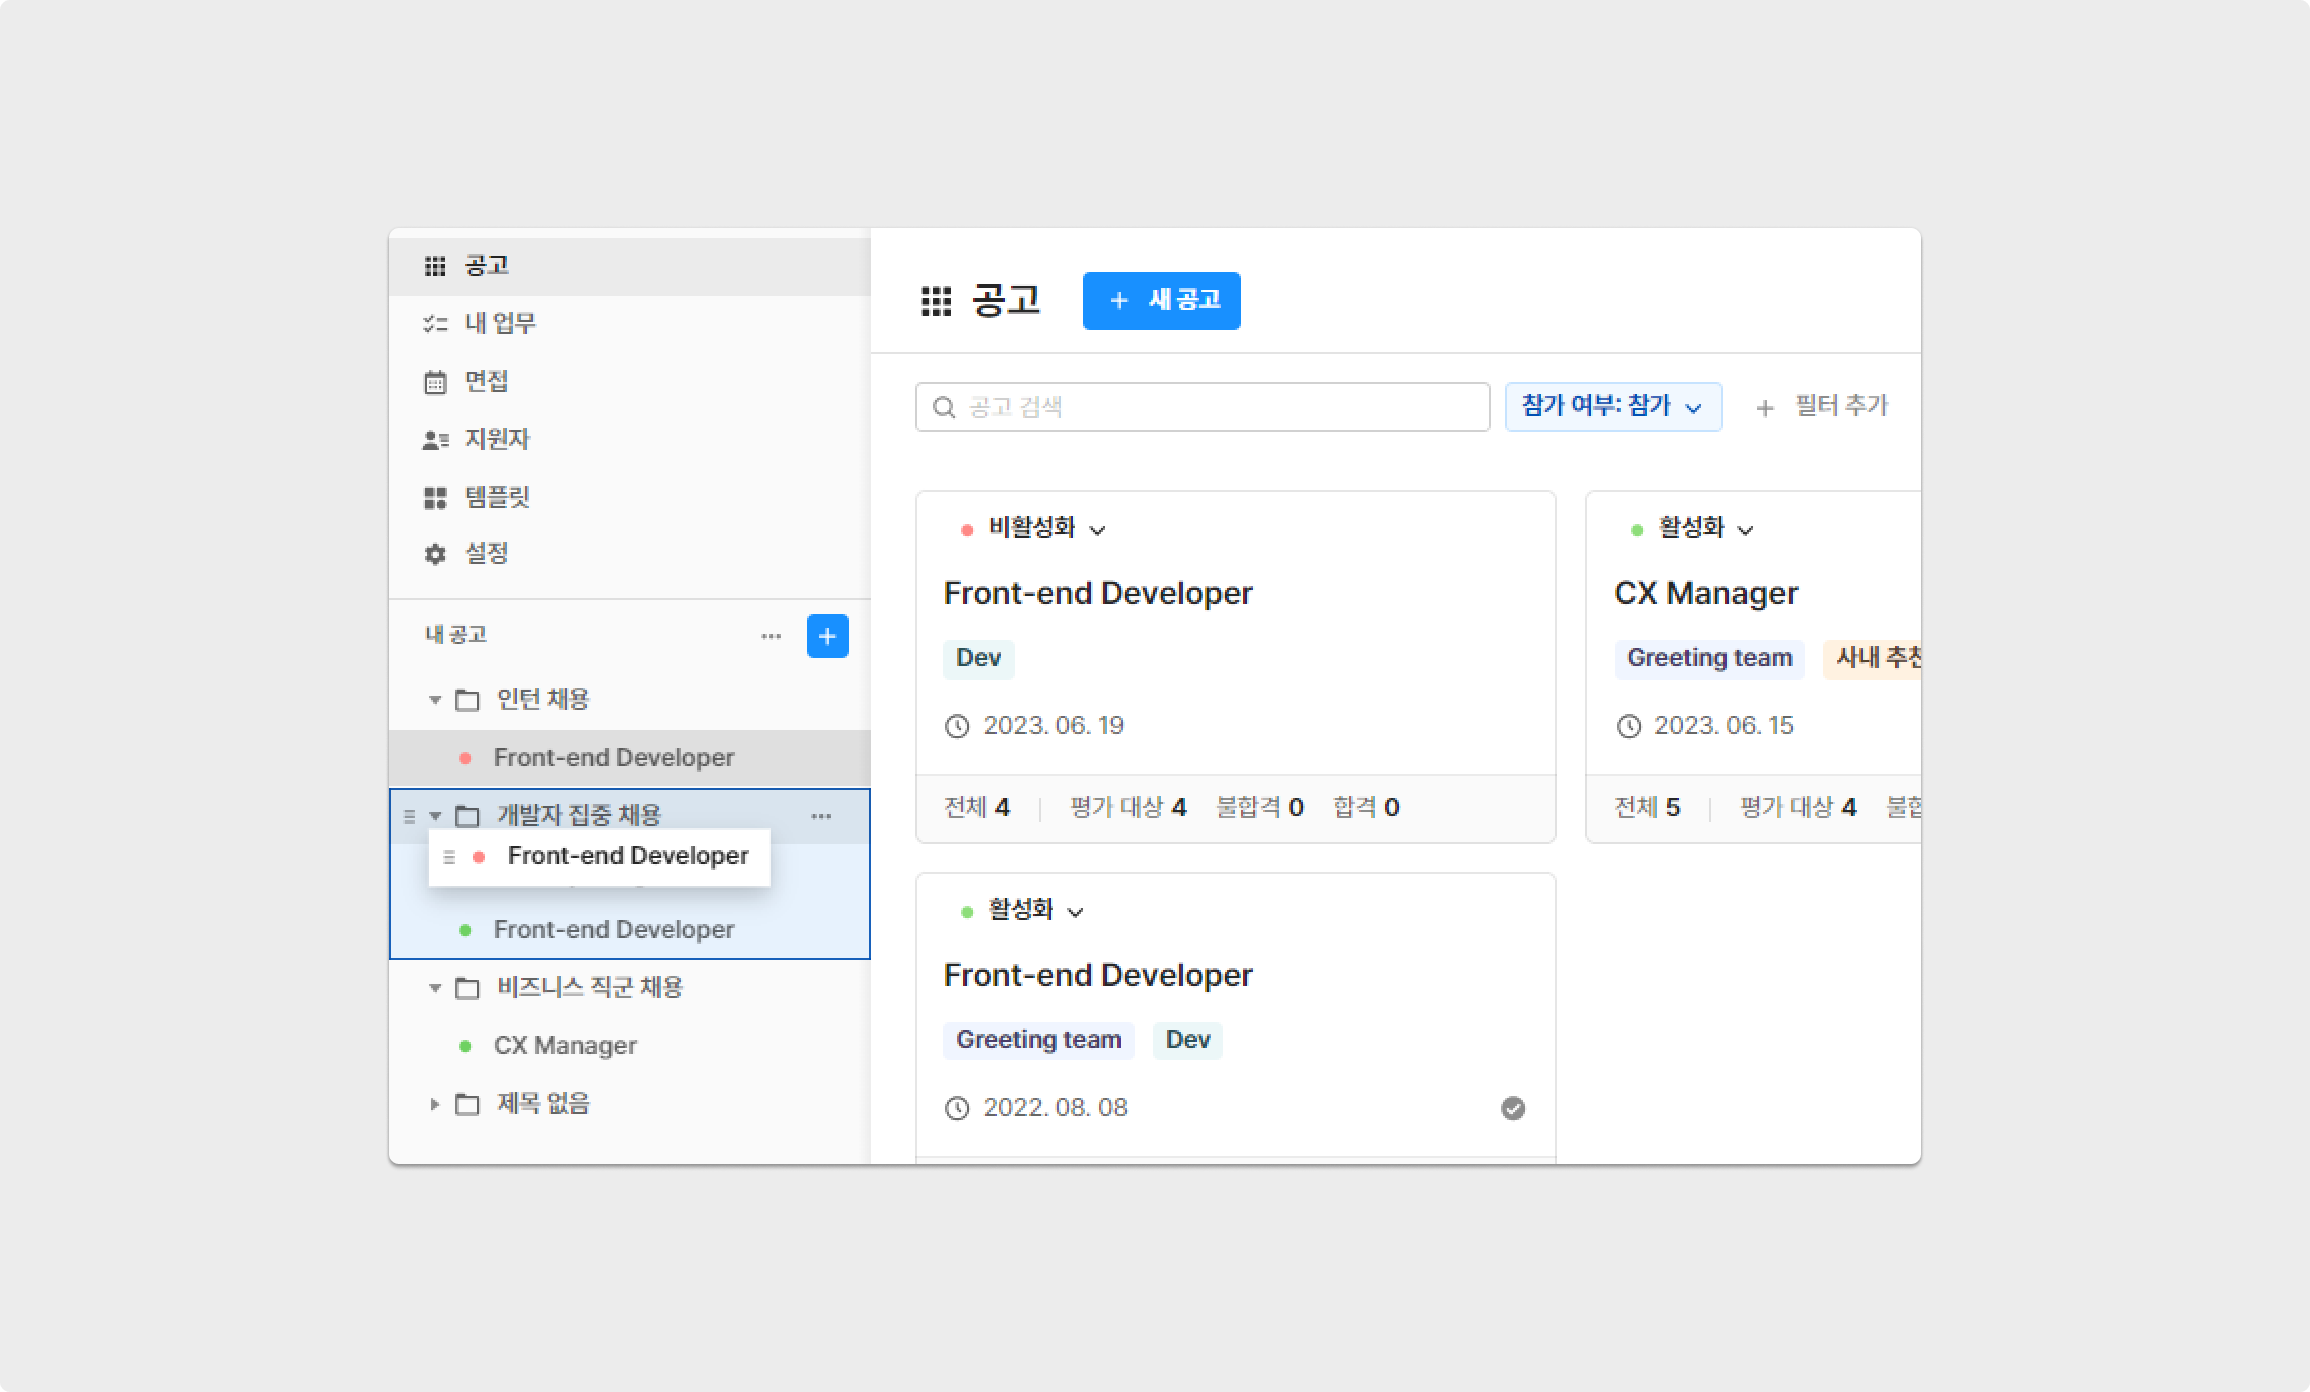Open 내 업무 in the sidebar menu
The width and height of the screenshot is (2310, 1392).
pyautogui.click(x=500, y=324)
